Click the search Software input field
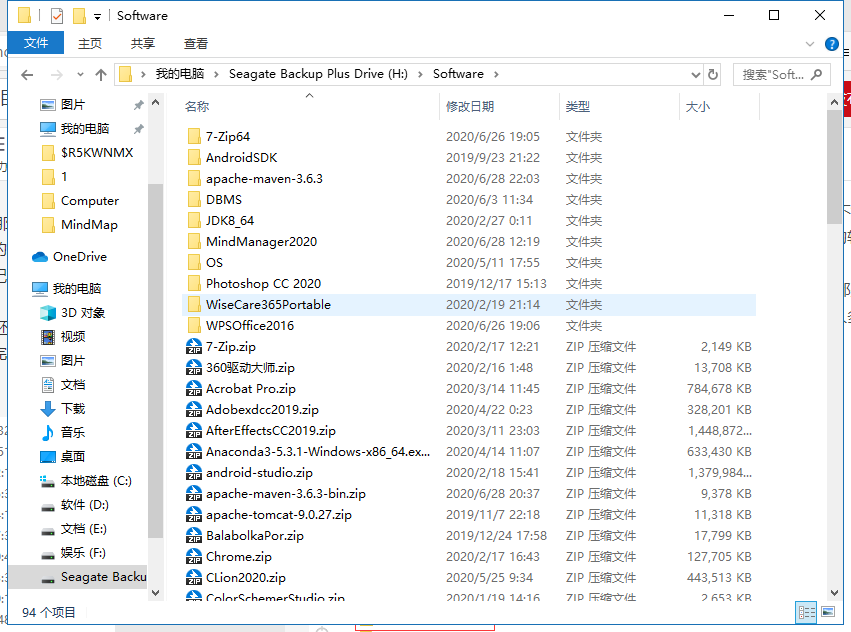The height and width of the screenshot is (632, 851). (782, 74)
